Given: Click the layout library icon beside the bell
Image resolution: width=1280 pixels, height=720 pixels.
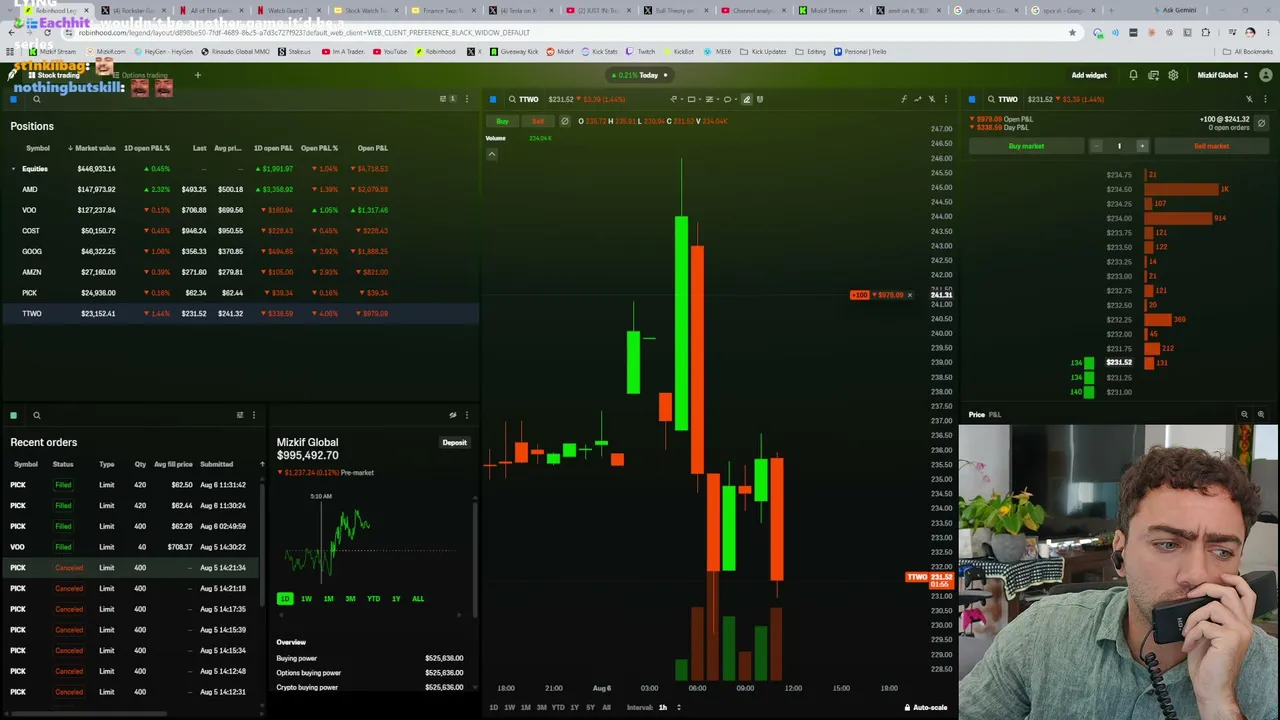Looking at the screenshot, I should (x=1153, y=75).
